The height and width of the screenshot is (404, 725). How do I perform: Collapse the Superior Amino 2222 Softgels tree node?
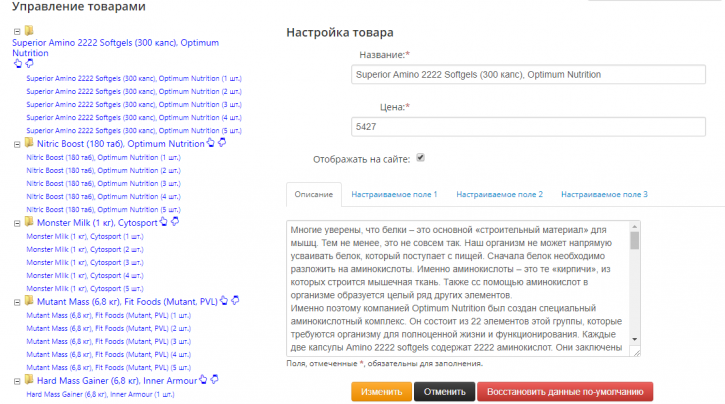point(17,32)
